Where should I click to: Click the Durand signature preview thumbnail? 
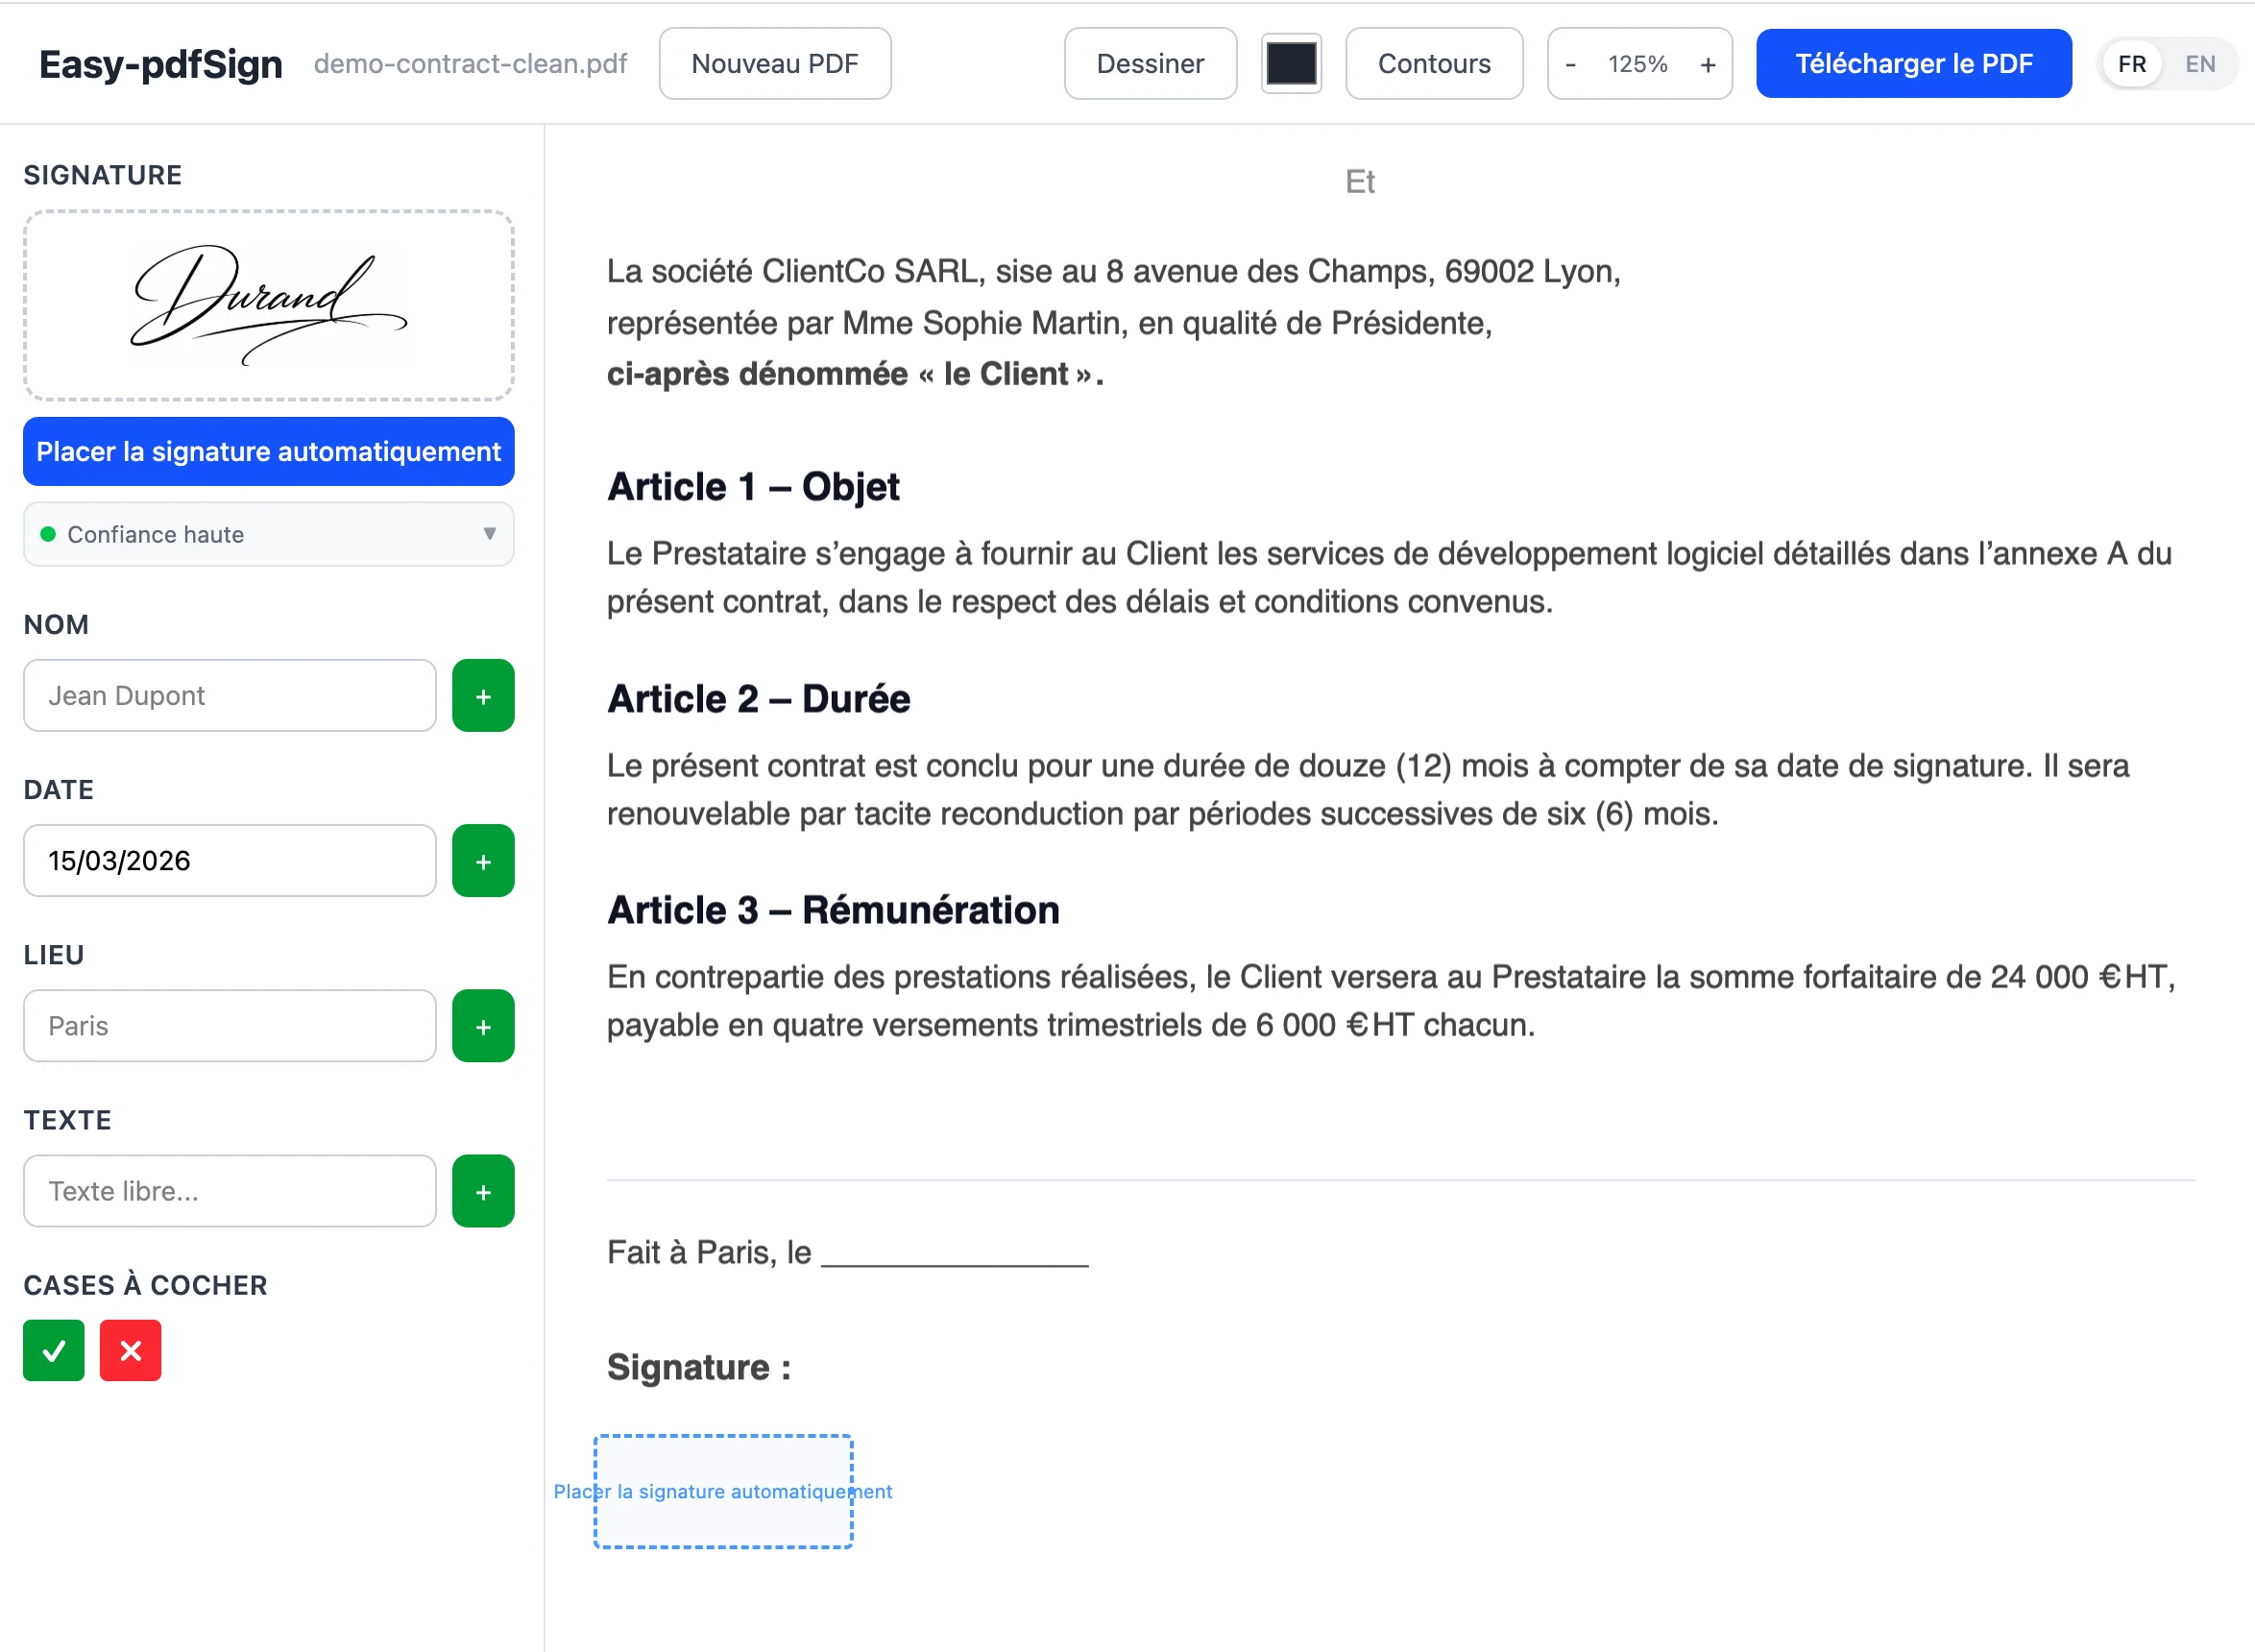[268, 306]
